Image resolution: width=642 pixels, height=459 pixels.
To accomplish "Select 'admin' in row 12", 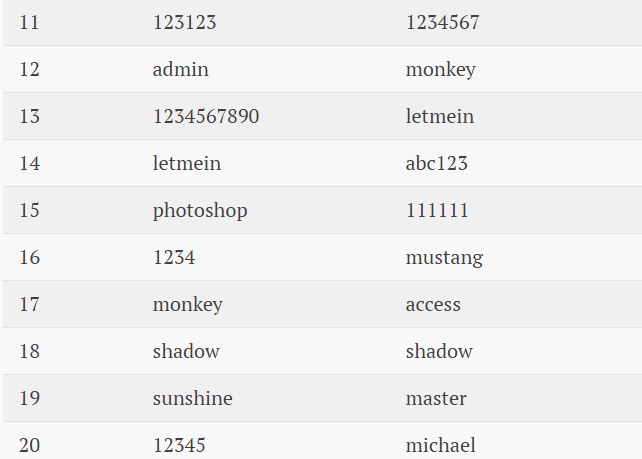I will click(x=181, y=69).
